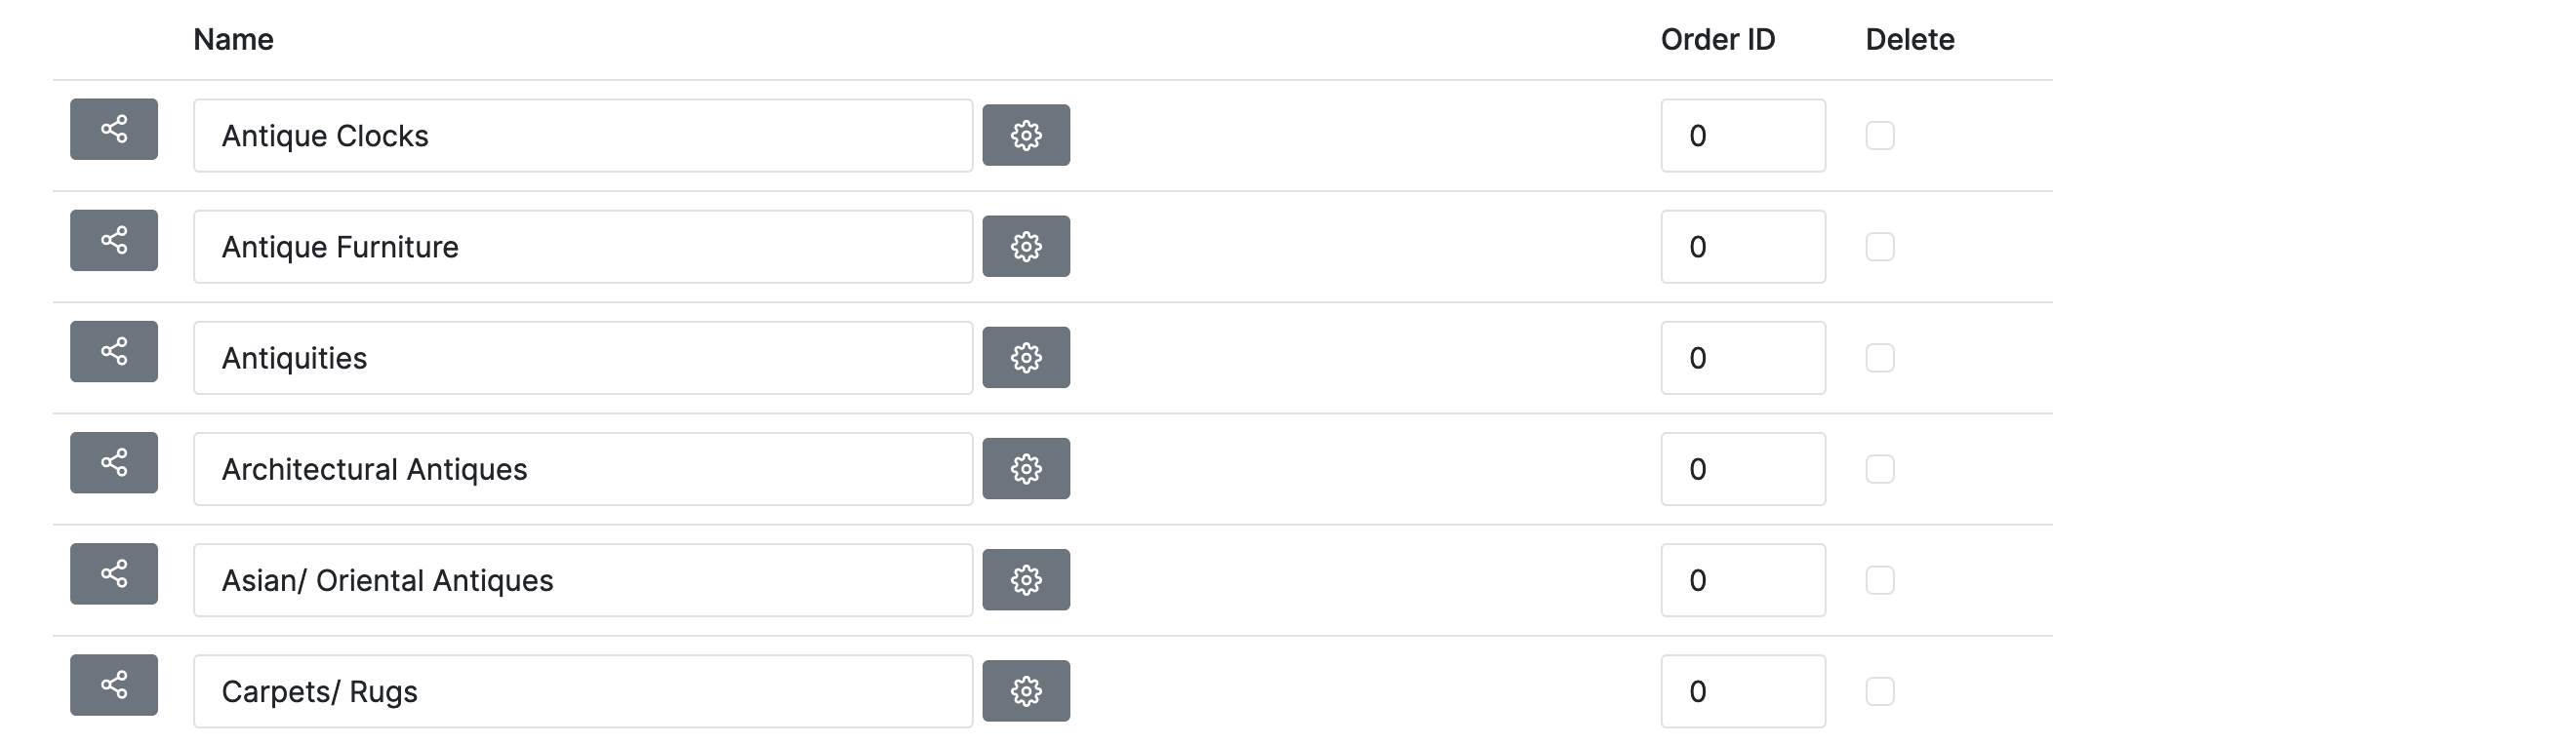Open gear settings for Carpets/ Rugs
The height and width of the screenshot is (745, 2576).
point(1026,690)
